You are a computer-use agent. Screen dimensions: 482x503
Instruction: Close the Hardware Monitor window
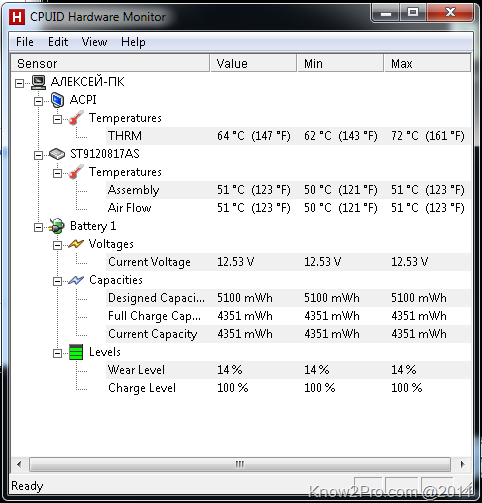click(450, 13)
